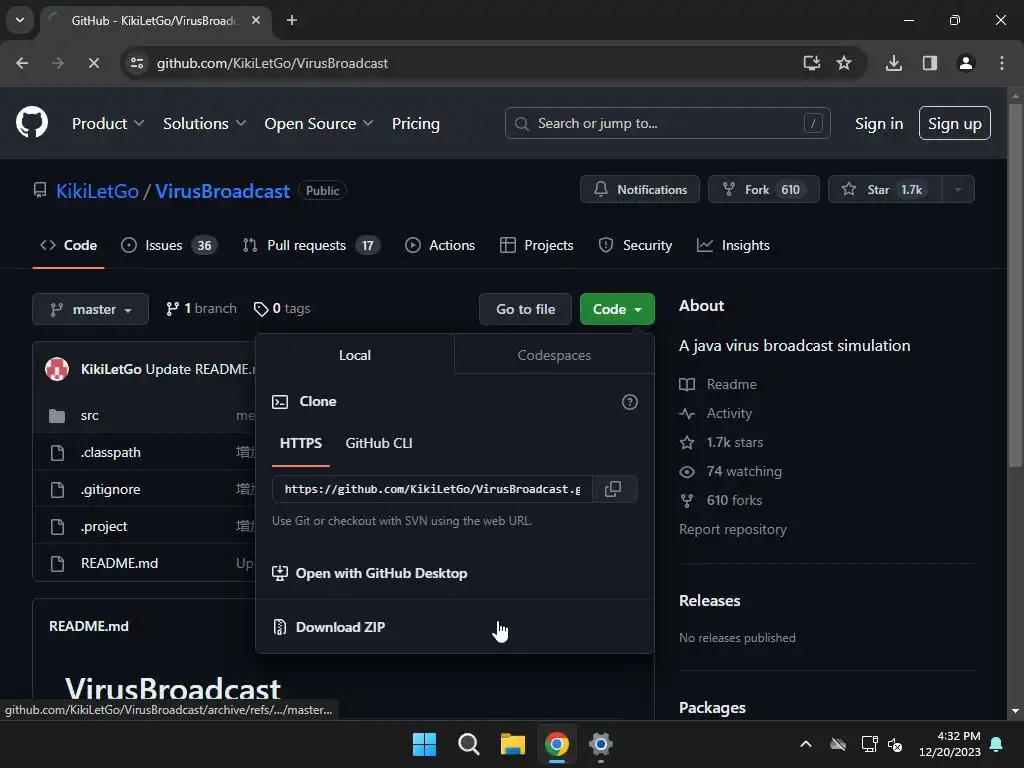
Task: Open Windows taskbar search
Action: tap(468, 744)
